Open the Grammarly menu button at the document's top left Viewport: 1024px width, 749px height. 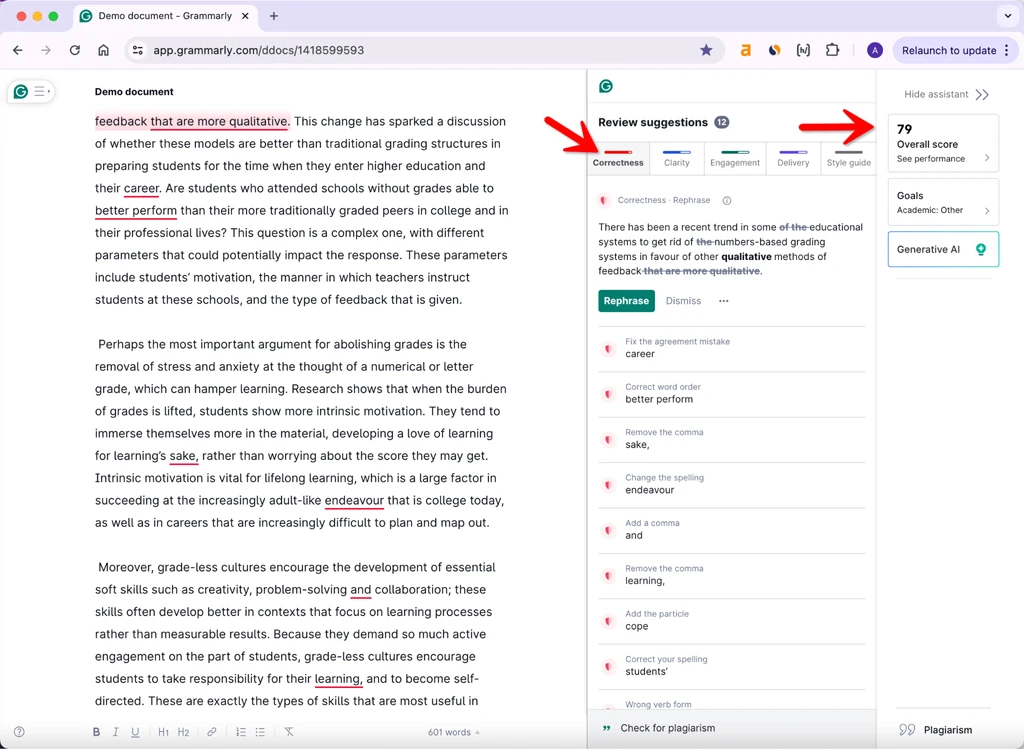click(x=31, y=91)
